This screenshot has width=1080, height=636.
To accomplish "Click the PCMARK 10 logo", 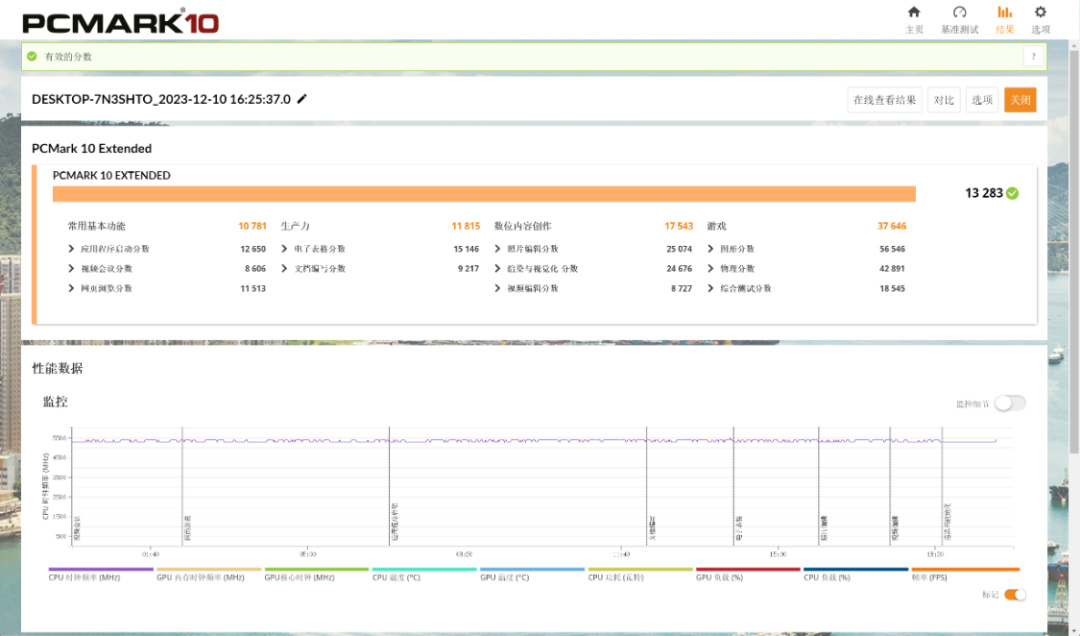I will point(121,22).
